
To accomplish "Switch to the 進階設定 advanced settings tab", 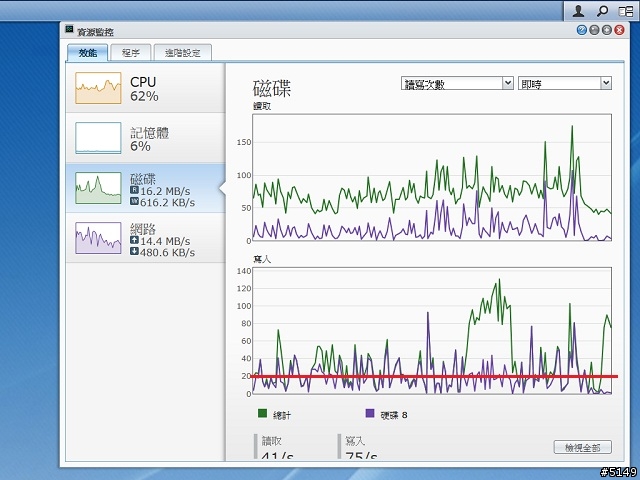I will (x=182, y=53).
